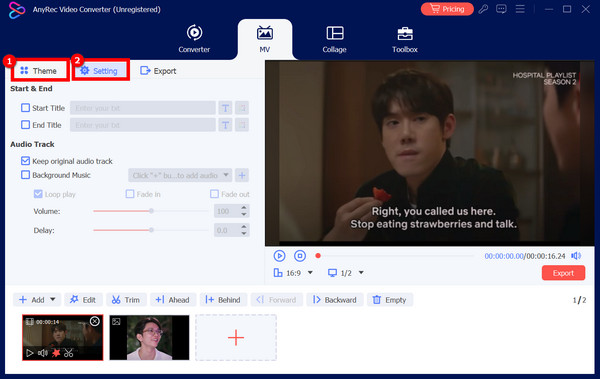Open font settings for Start Title
This screenshot has height=379, width=600.
[225, 108]
